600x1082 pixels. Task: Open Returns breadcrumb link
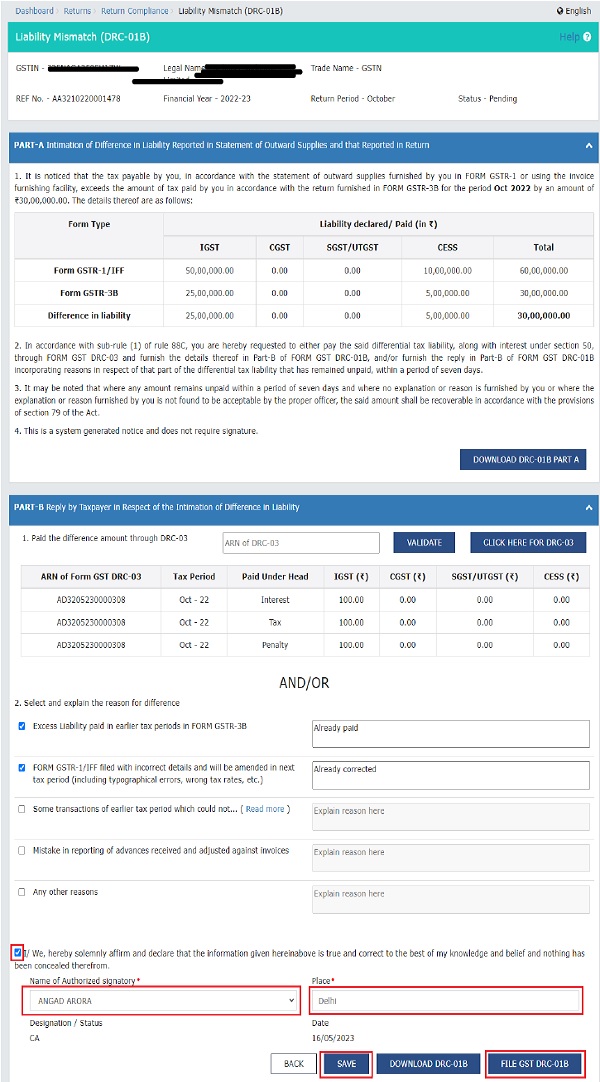pyautogui.click(x=77, y=11)
